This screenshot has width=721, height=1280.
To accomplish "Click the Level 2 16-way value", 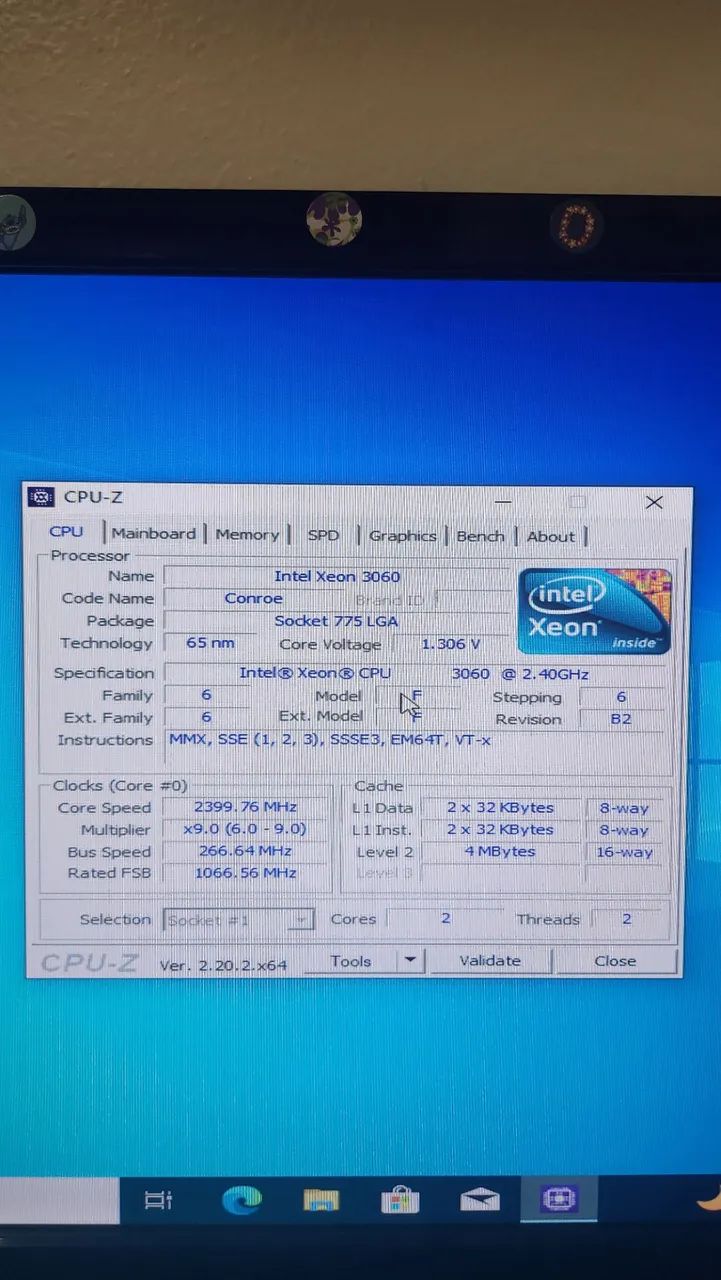I will coord(624,853).
